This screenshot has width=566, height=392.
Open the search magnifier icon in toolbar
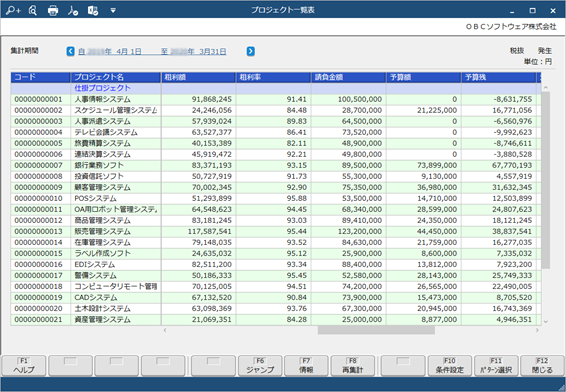pyautogui.click(x=33, y=10)
